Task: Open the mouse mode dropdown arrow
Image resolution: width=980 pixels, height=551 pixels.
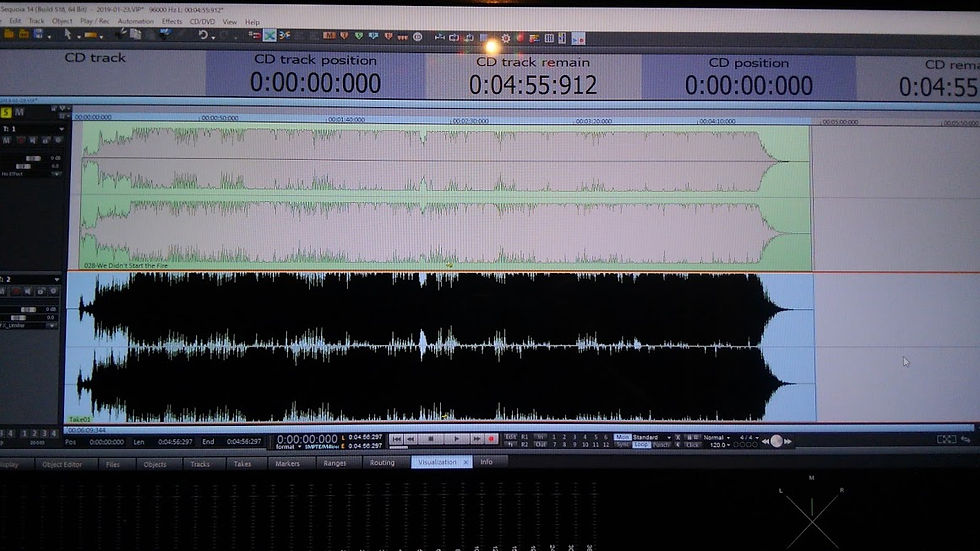Action: pos(79,37)
